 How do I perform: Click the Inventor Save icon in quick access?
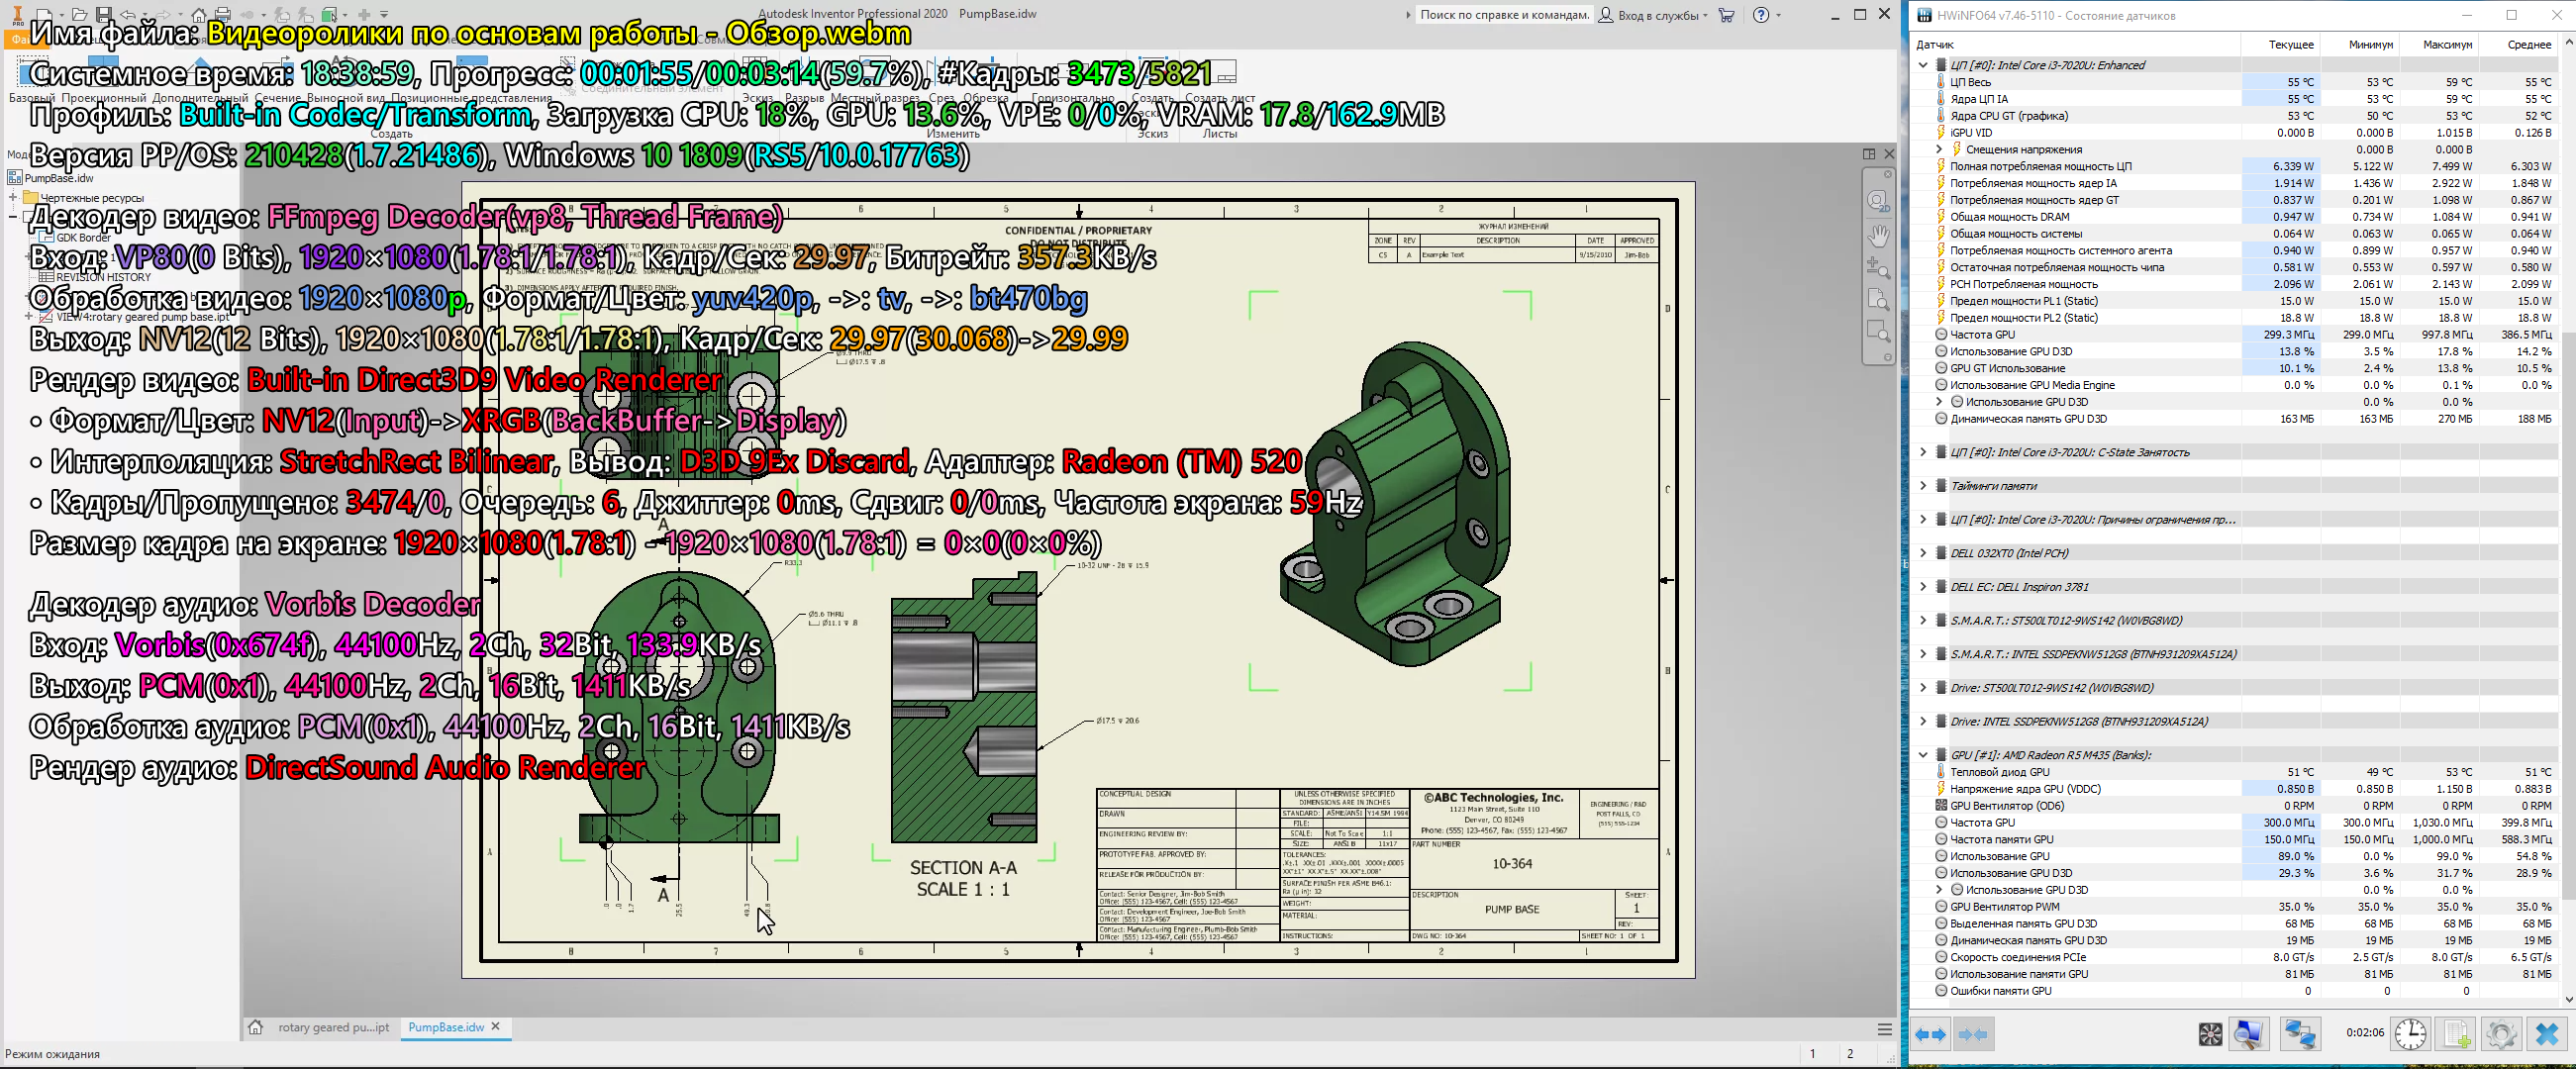click(x=103, y=15)
